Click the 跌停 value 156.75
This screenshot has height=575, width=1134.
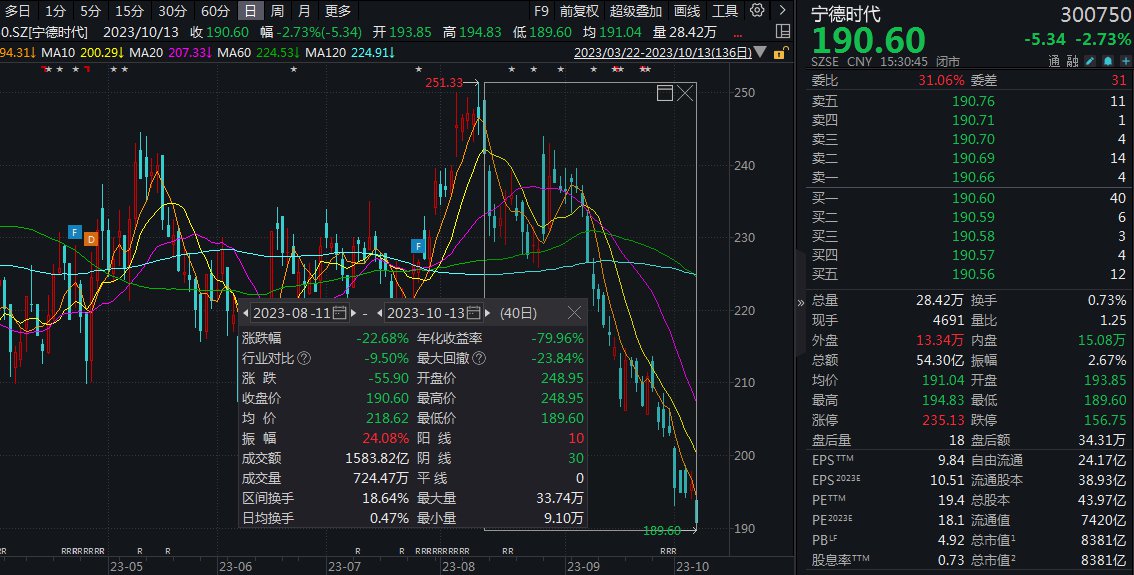tap(1105, 419)
